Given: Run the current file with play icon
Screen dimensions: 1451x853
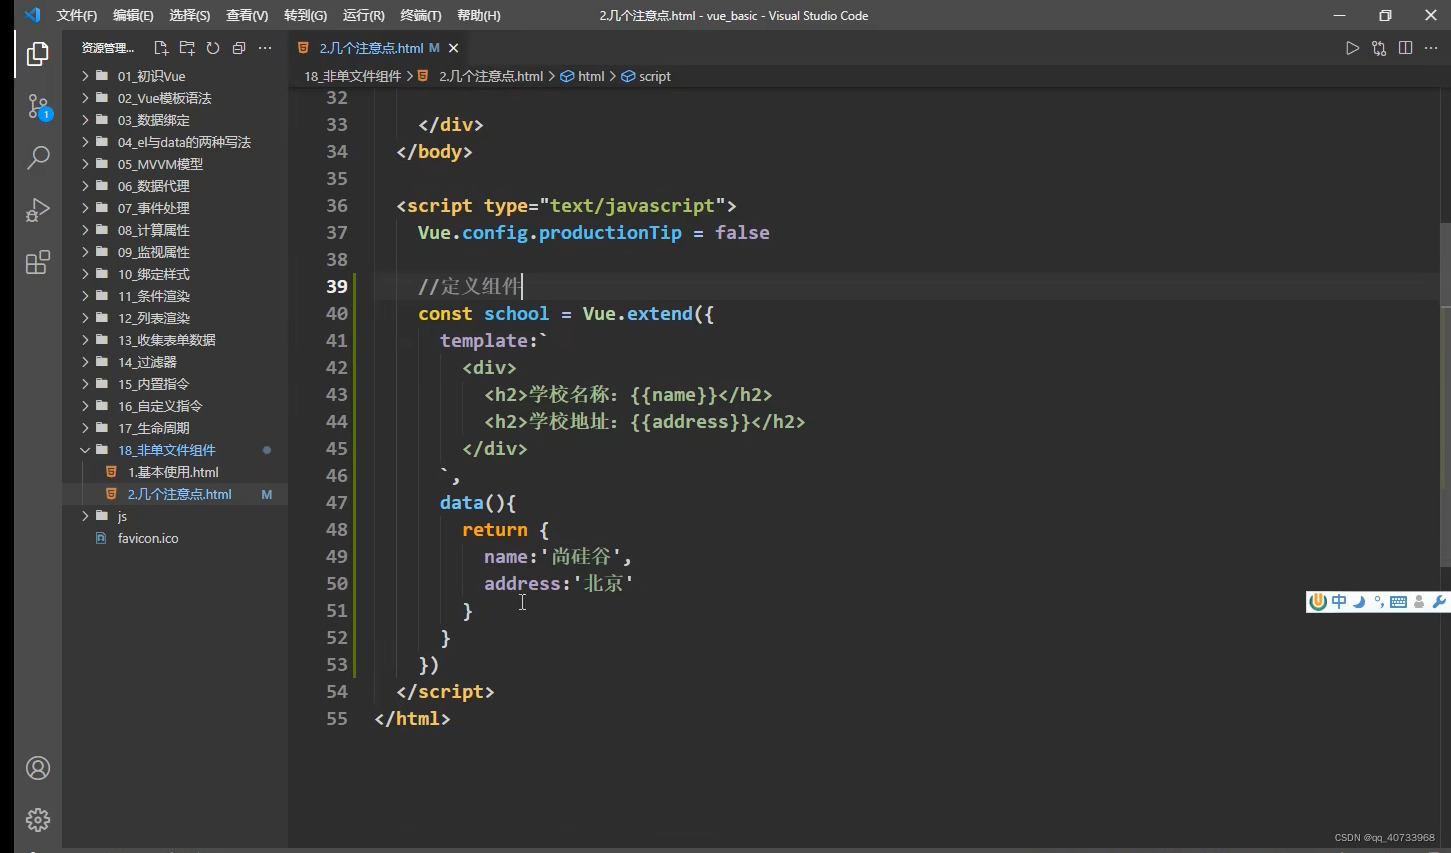Looking at the screenshot, I should point(1352,48).
